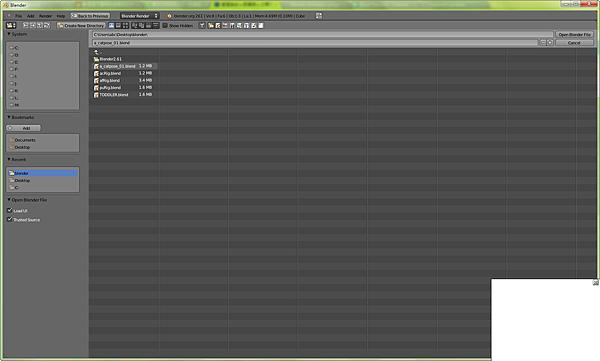Collapse the Bookmarks panel
600x361 pixels.
click(9, 117)
